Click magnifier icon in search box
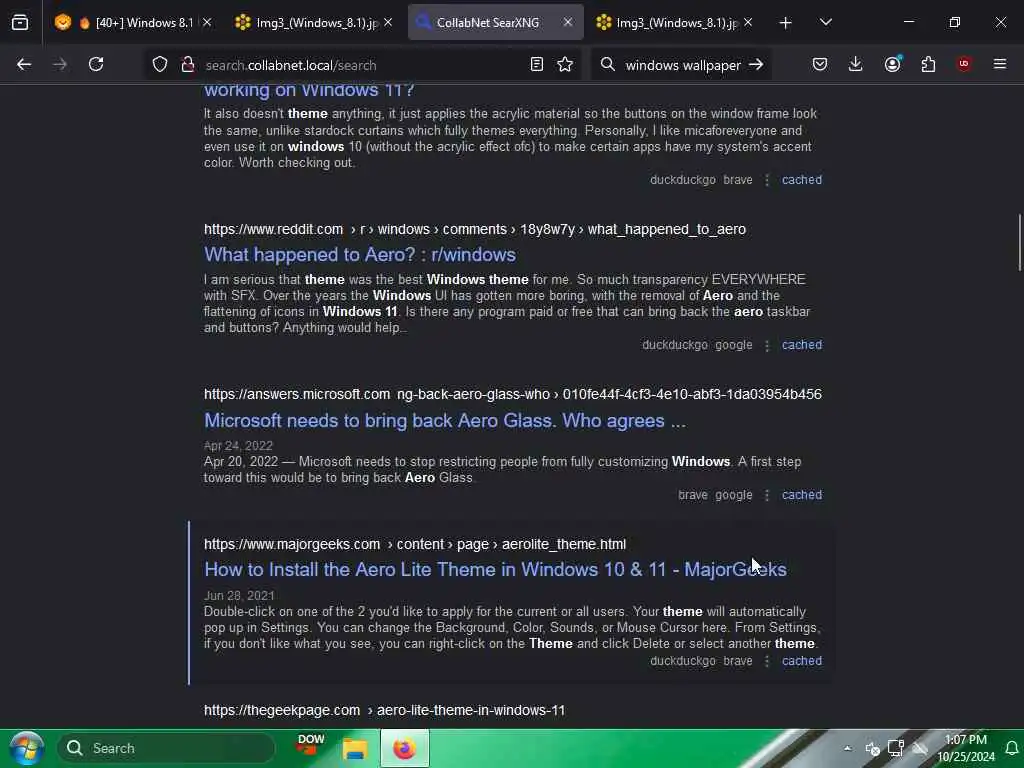 pos(607,64)
